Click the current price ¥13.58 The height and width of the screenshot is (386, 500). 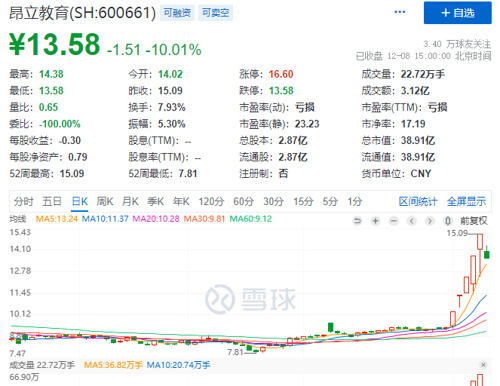[55, 44]
